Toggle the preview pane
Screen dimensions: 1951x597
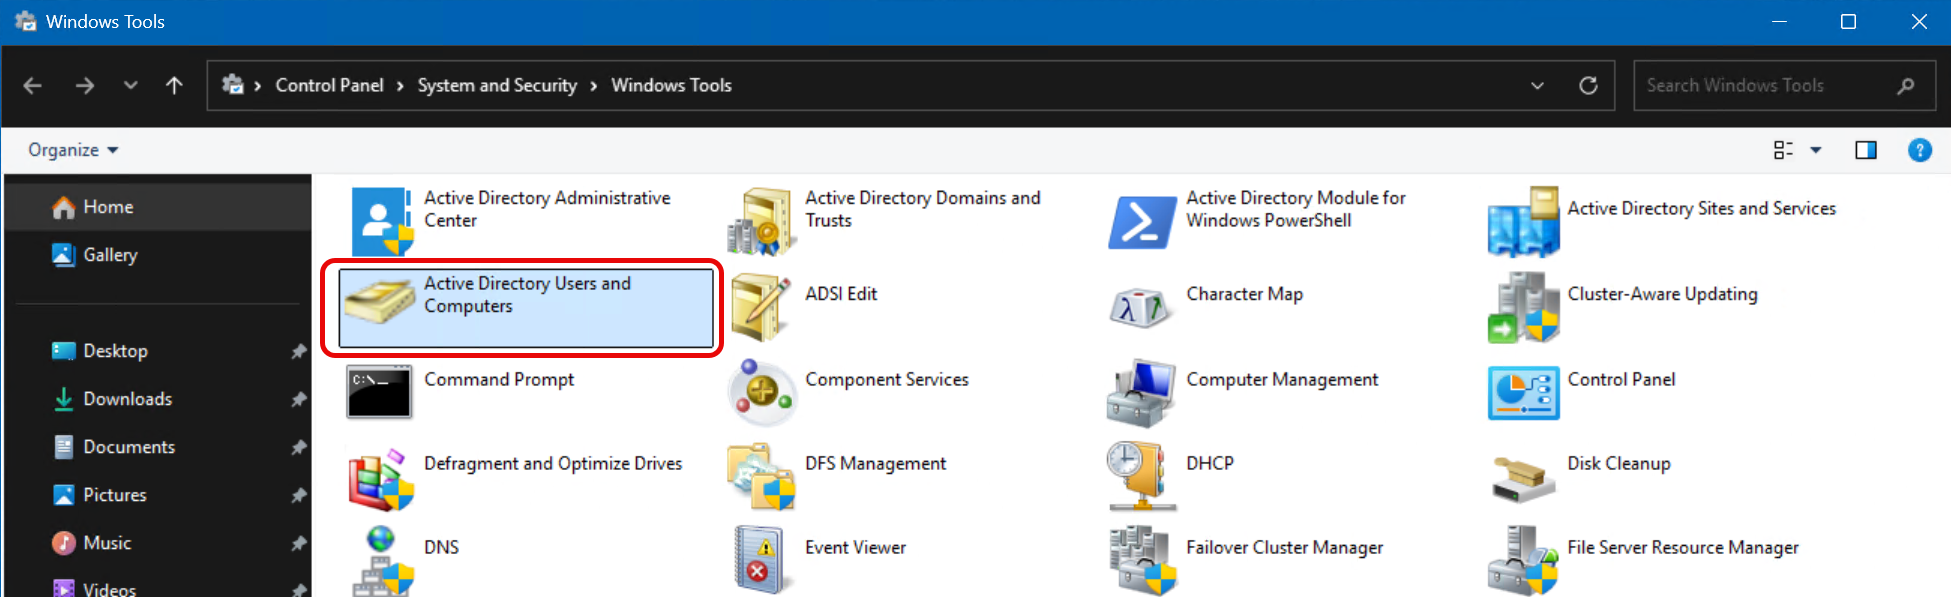click(x=1866, y=150)
